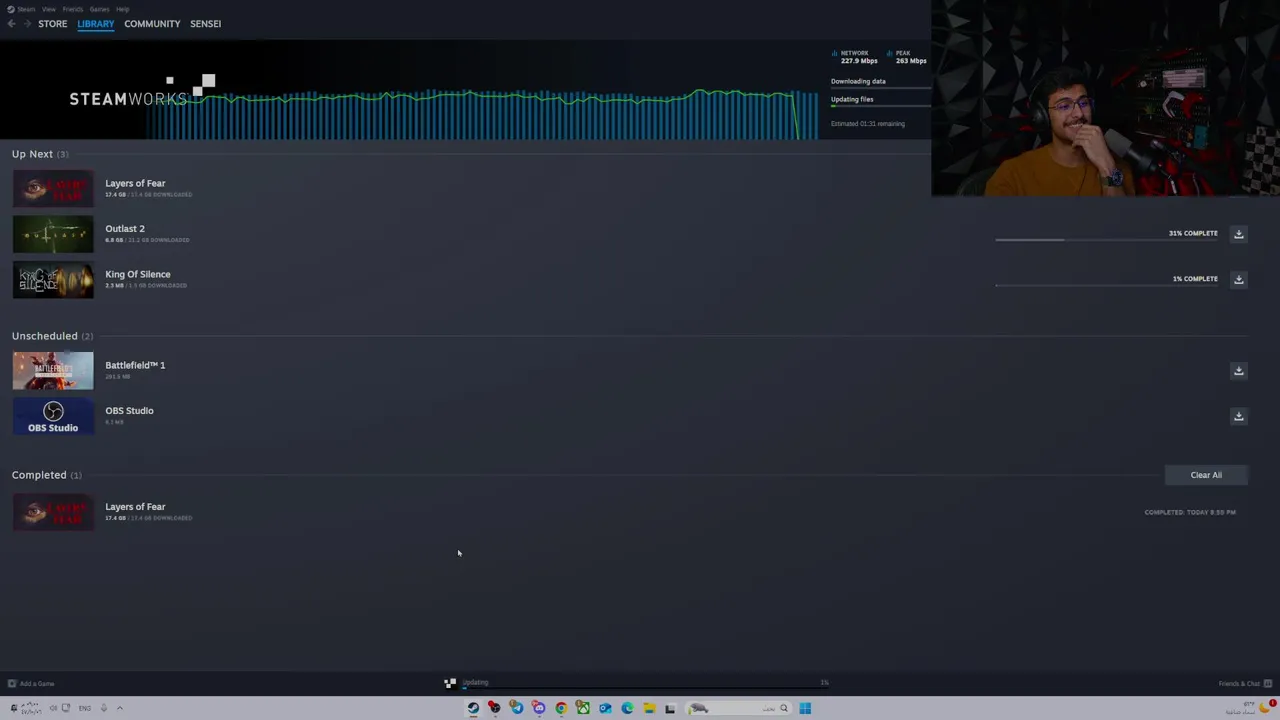Click the Updating files status text
The width and height of the screenshot is (1280, 720).
click(x=852, y=100)
